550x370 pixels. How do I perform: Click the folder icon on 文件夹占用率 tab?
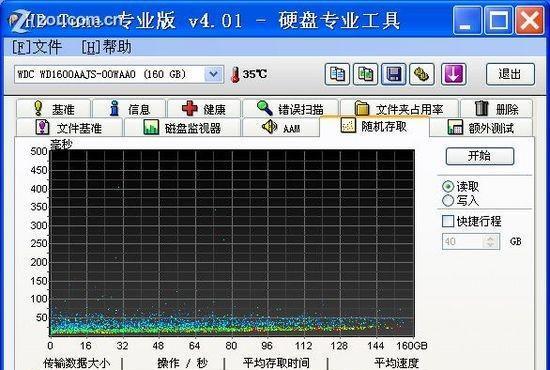click(362, 108)
